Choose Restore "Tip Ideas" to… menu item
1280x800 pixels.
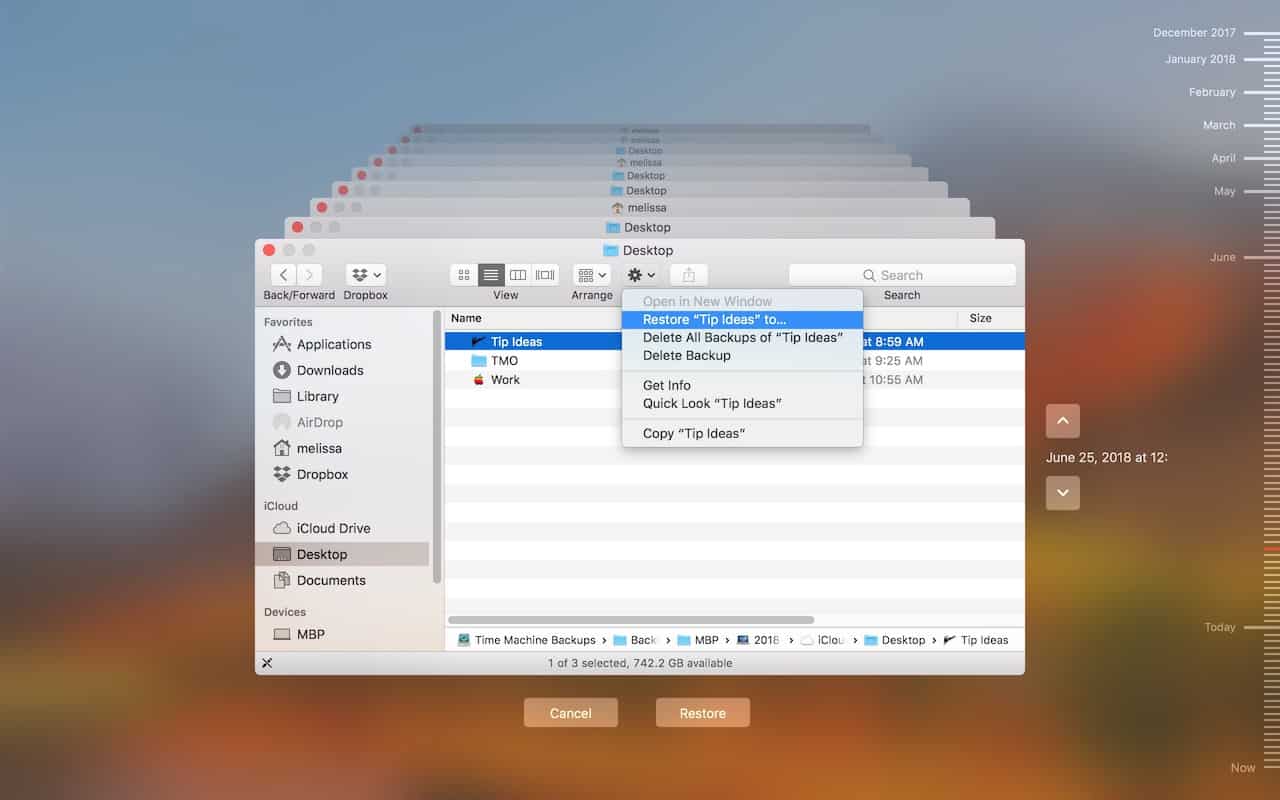(714, 320)
